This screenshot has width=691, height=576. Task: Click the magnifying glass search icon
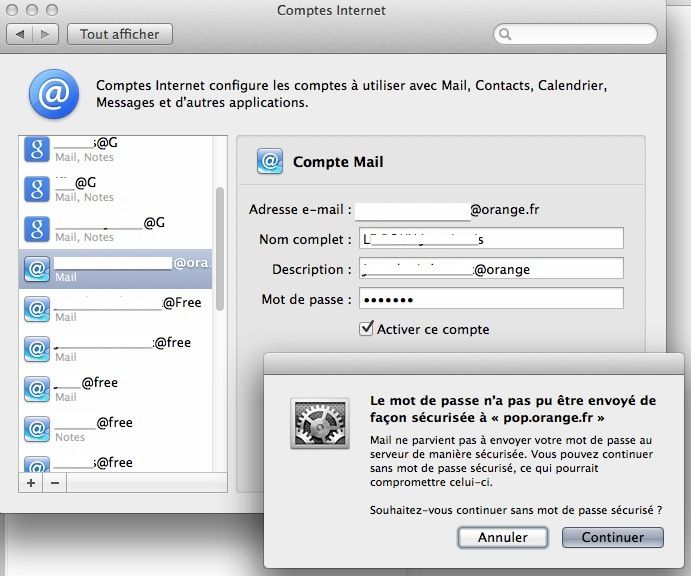point(505,34)
